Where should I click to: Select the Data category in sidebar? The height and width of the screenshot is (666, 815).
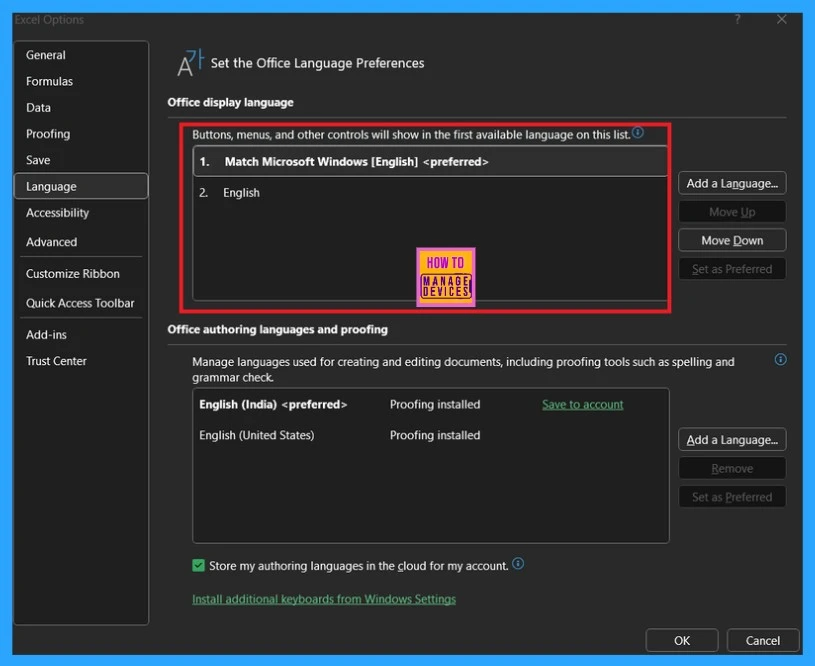click(x=38, y=108)
